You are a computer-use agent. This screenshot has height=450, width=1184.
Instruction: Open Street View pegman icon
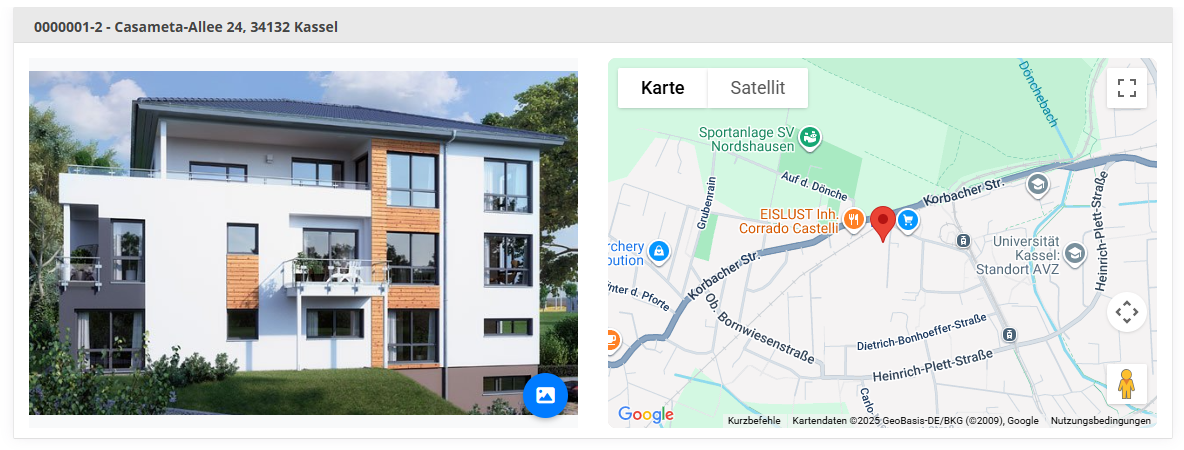(1127, 384)
